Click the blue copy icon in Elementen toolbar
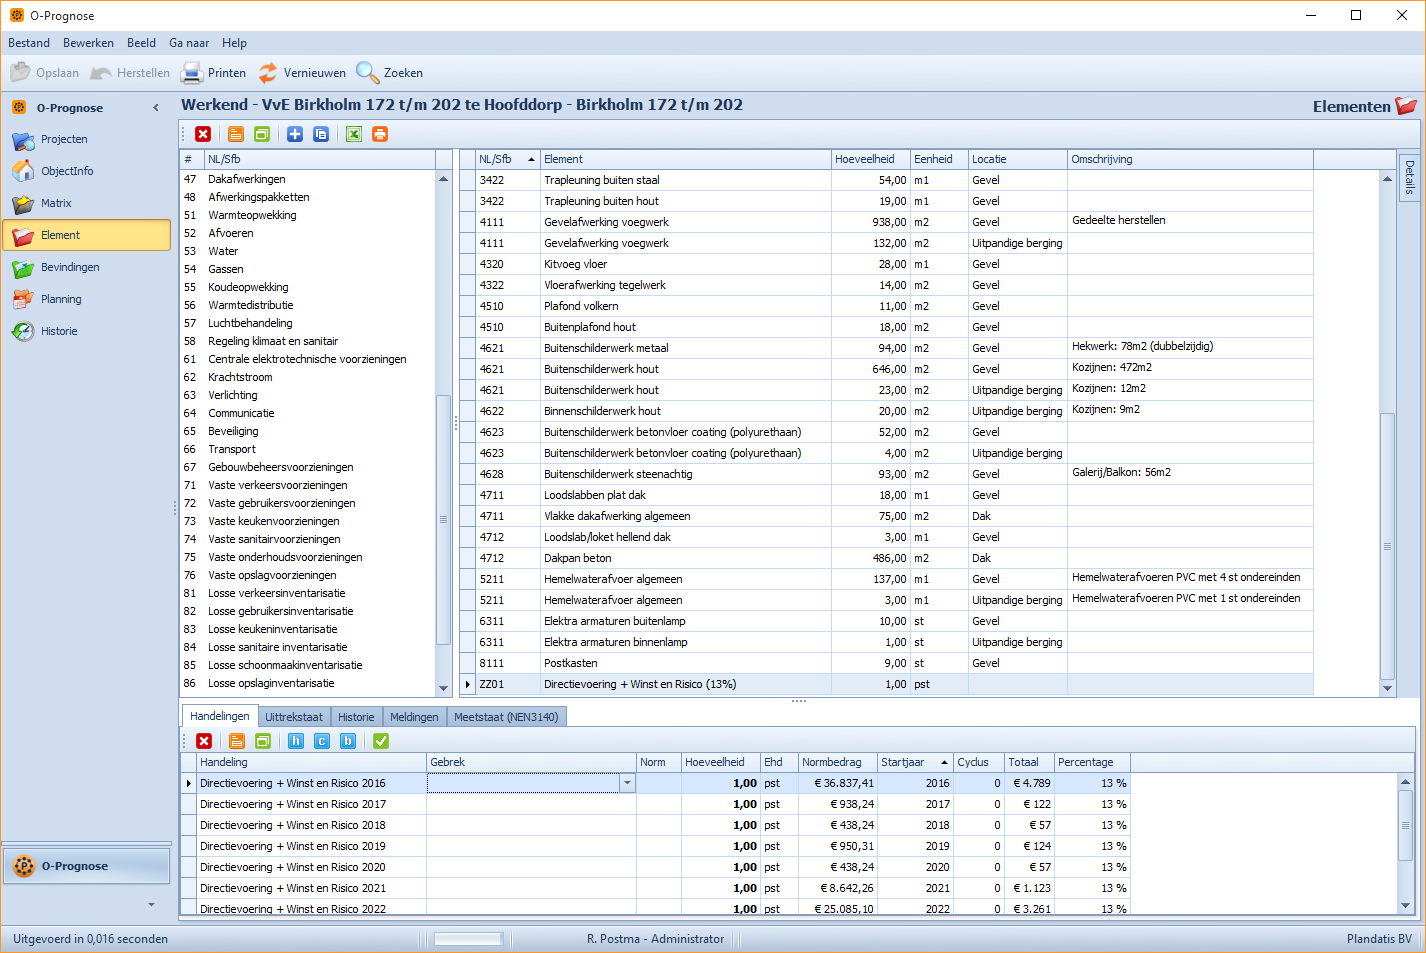 click(321, 134)
